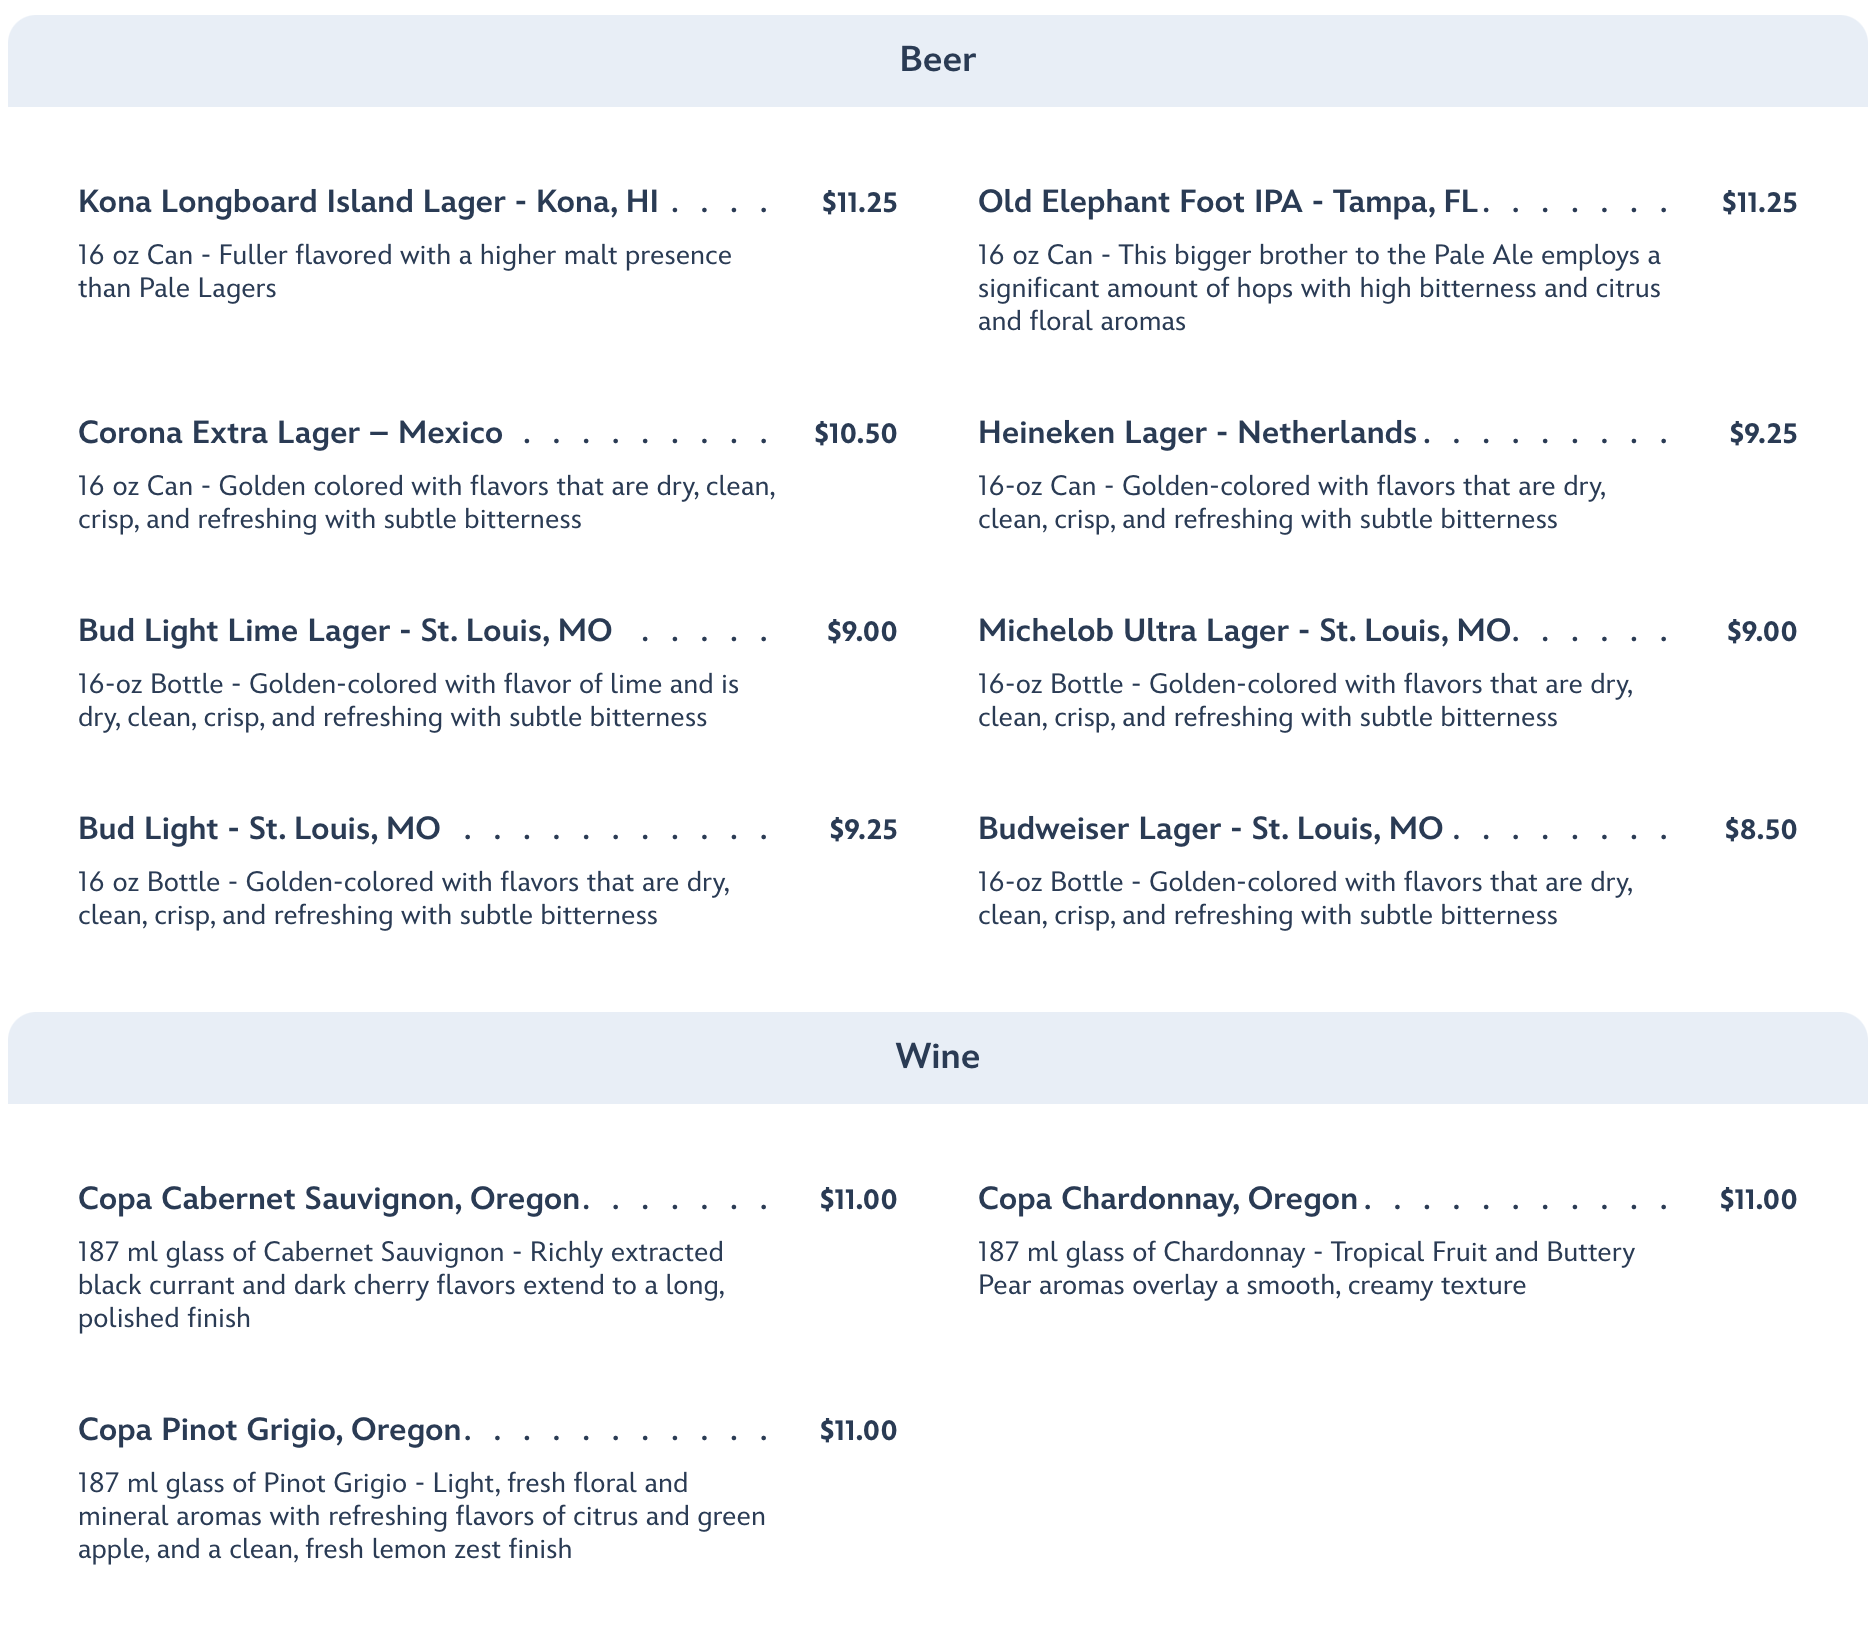Pick Copa Pinot Grigio, Oregon
The height and width of the screenshot is (1640, 1874).
[269, 1430]
